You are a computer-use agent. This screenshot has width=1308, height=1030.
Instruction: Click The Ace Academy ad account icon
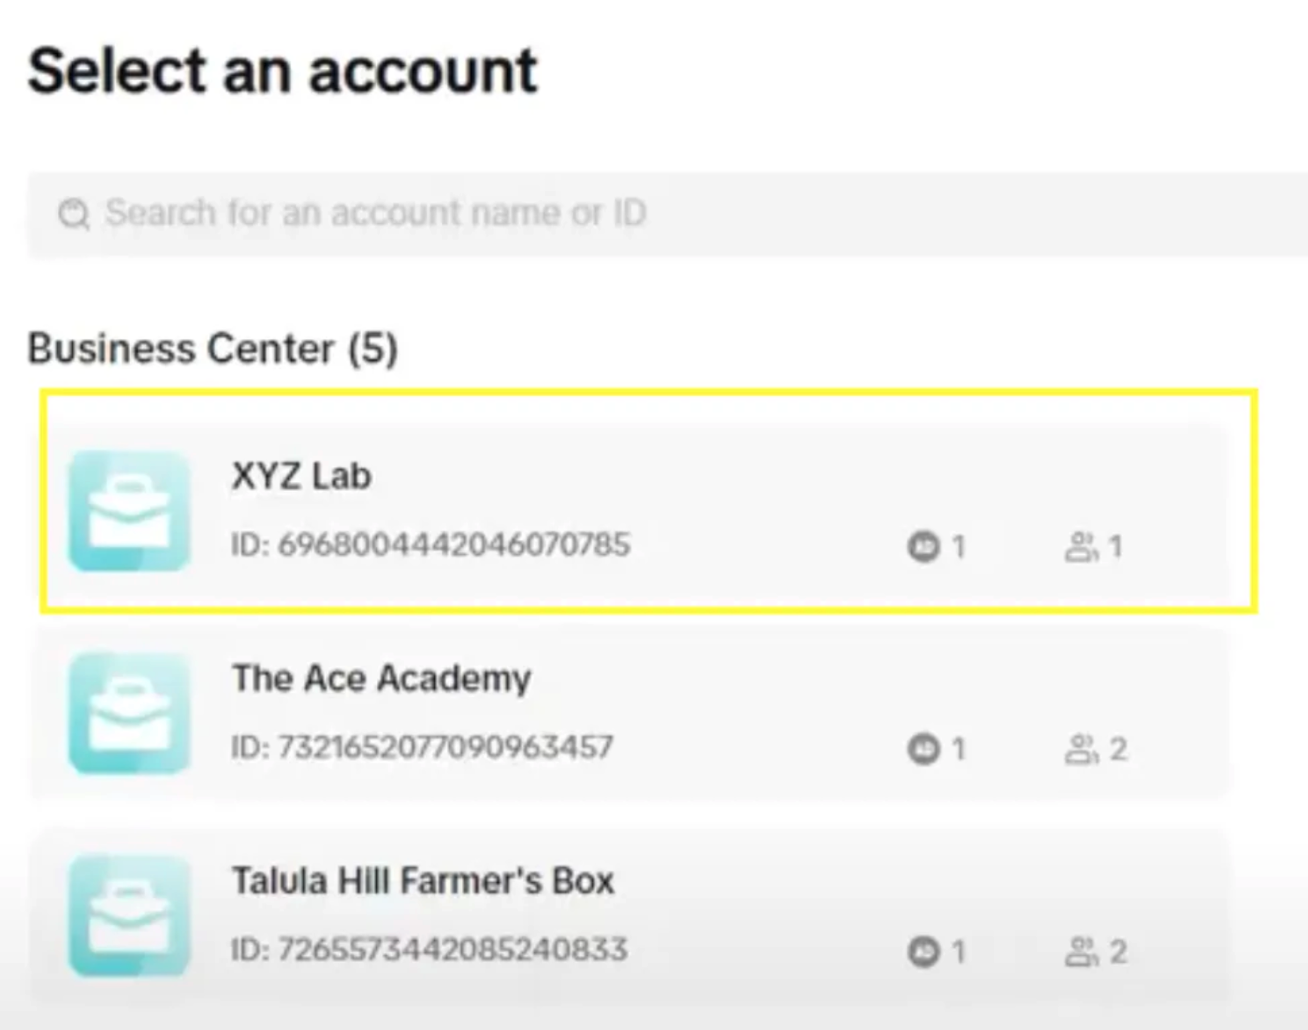(x=923, y=749)
